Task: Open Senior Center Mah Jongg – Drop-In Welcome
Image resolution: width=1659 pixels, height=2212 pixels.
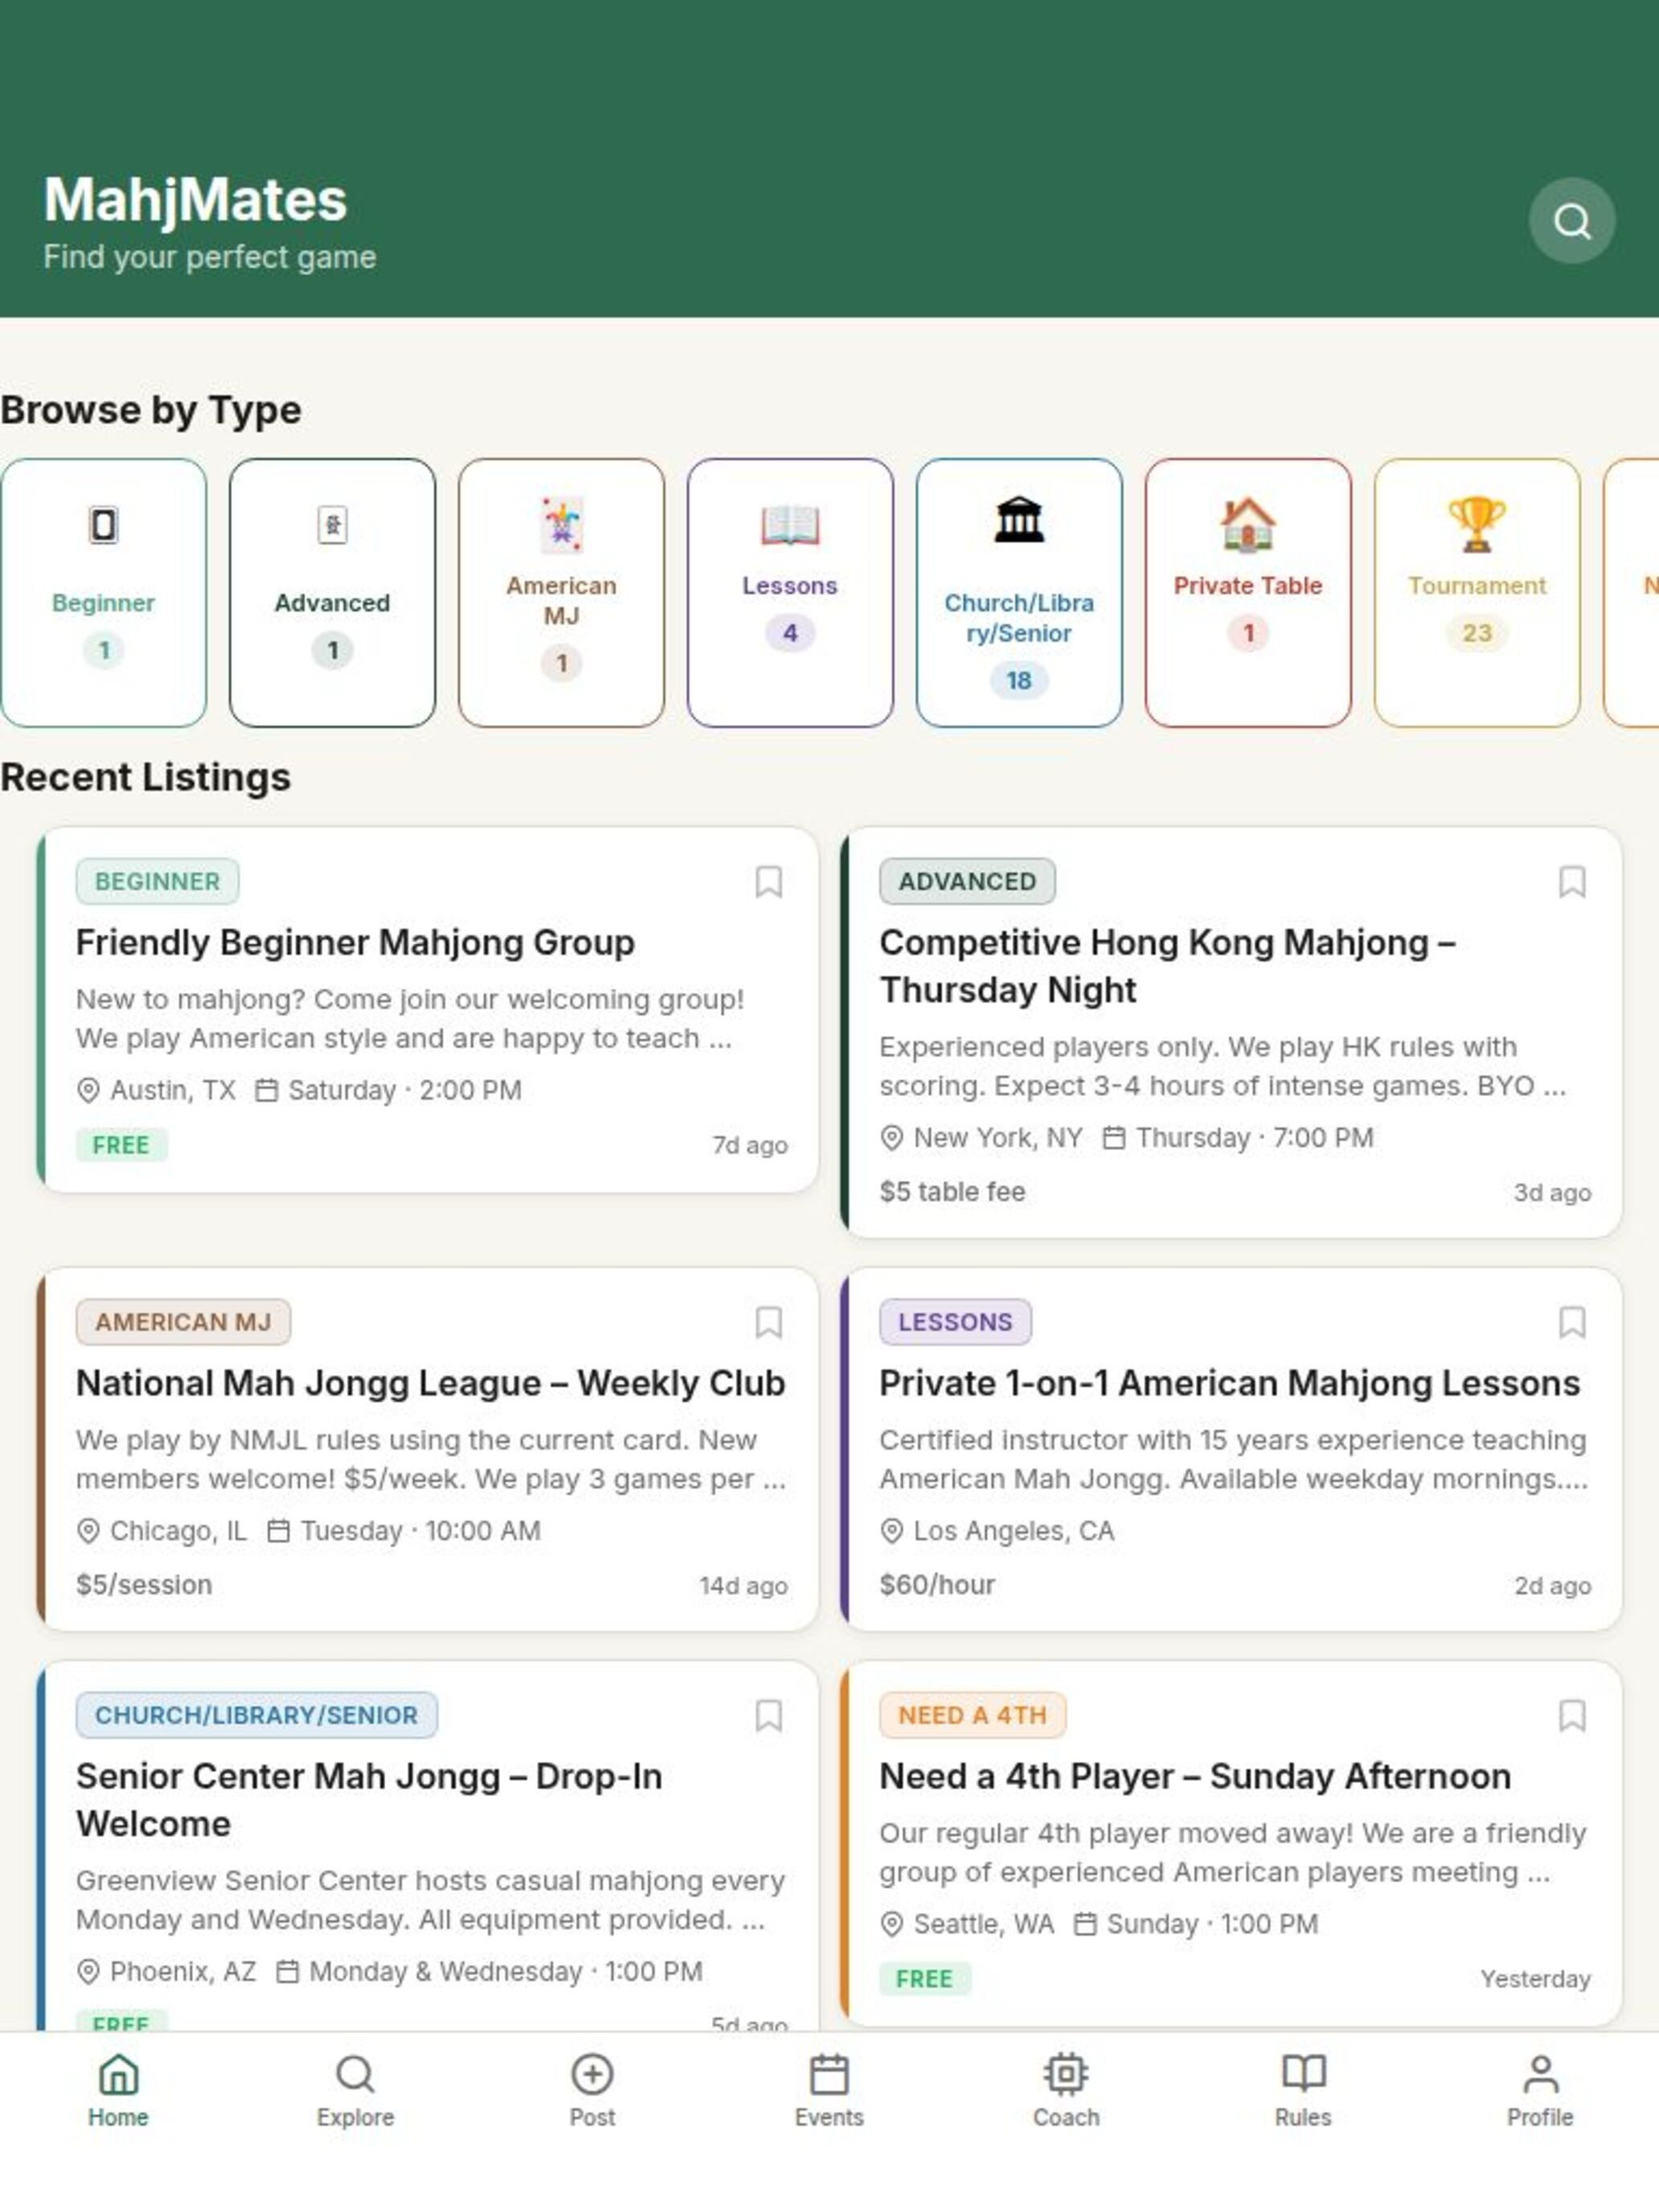Action: coord(369,1800)
